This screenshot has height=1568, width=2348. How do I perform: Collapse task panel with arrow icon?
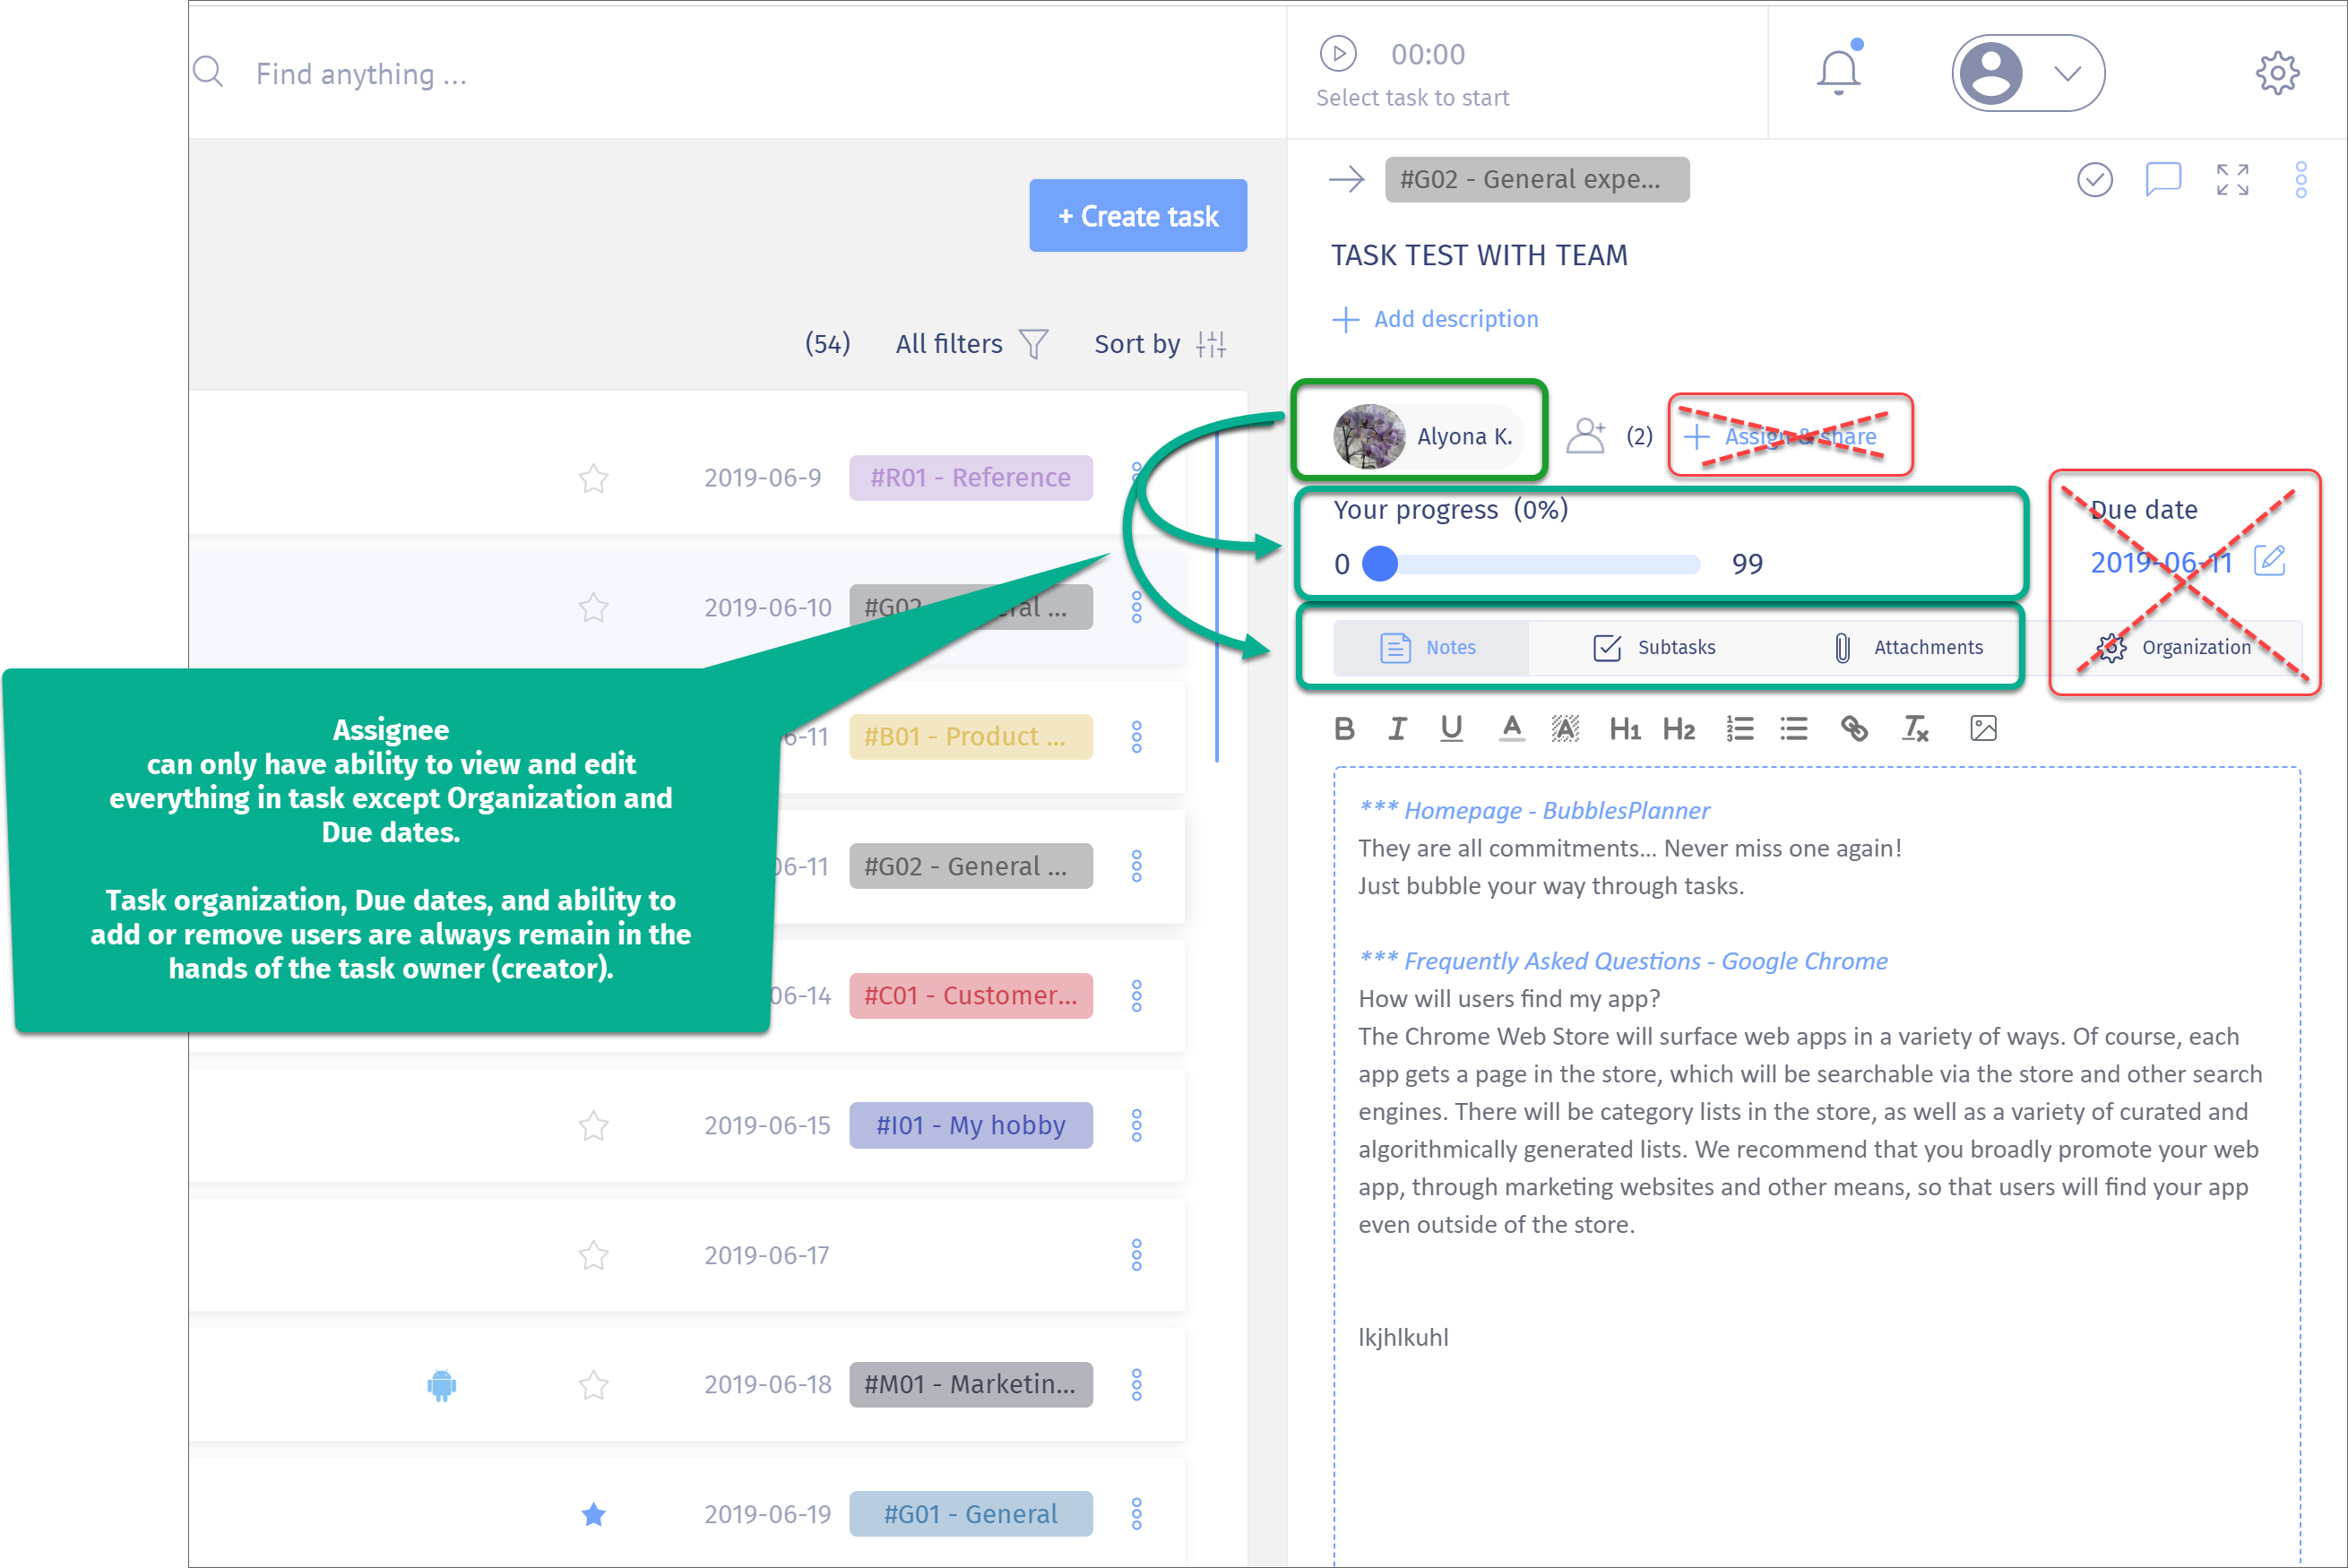pyautogui.click(x=1346, y=180)
